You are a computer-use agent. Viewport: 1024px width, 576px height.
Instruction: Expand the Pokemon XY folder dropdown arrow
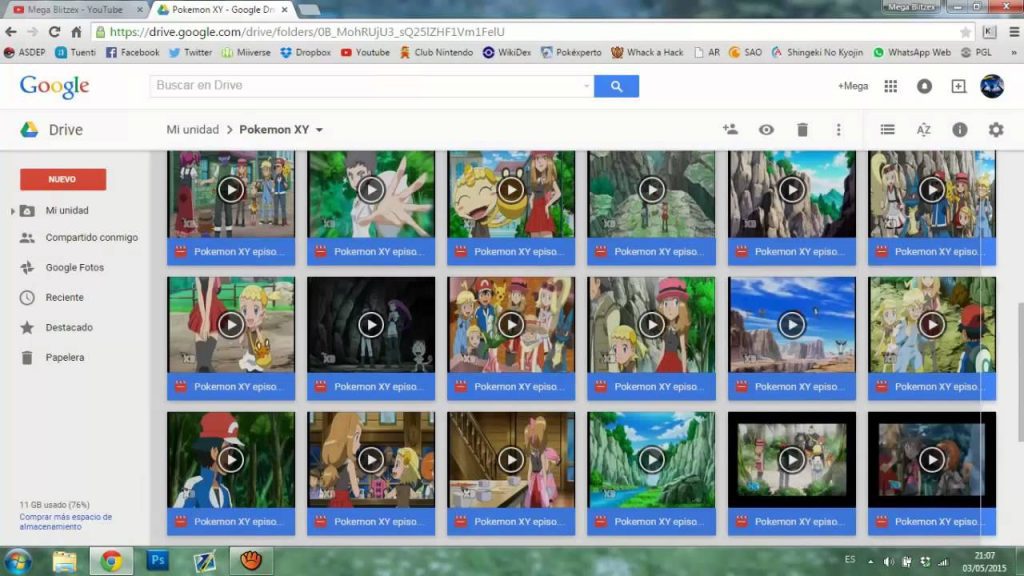[317, 129]
